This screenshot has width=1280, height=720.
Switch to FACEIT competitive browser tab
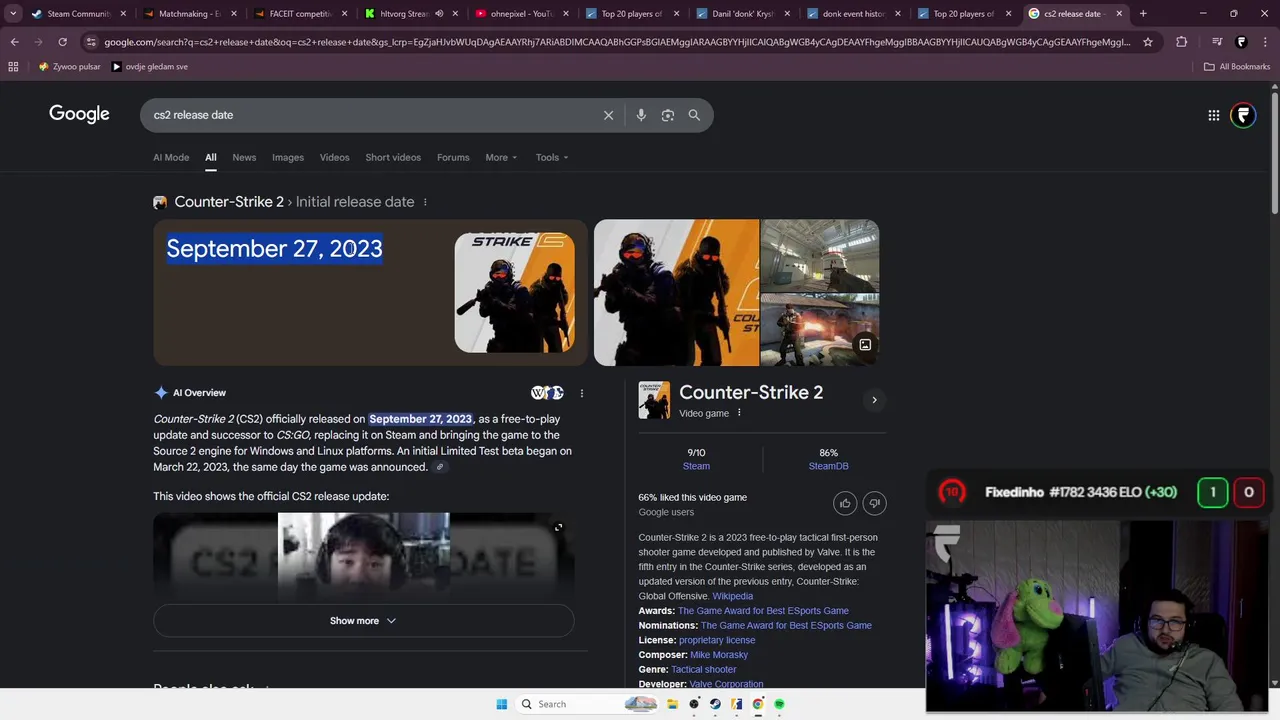pos(299,14)
